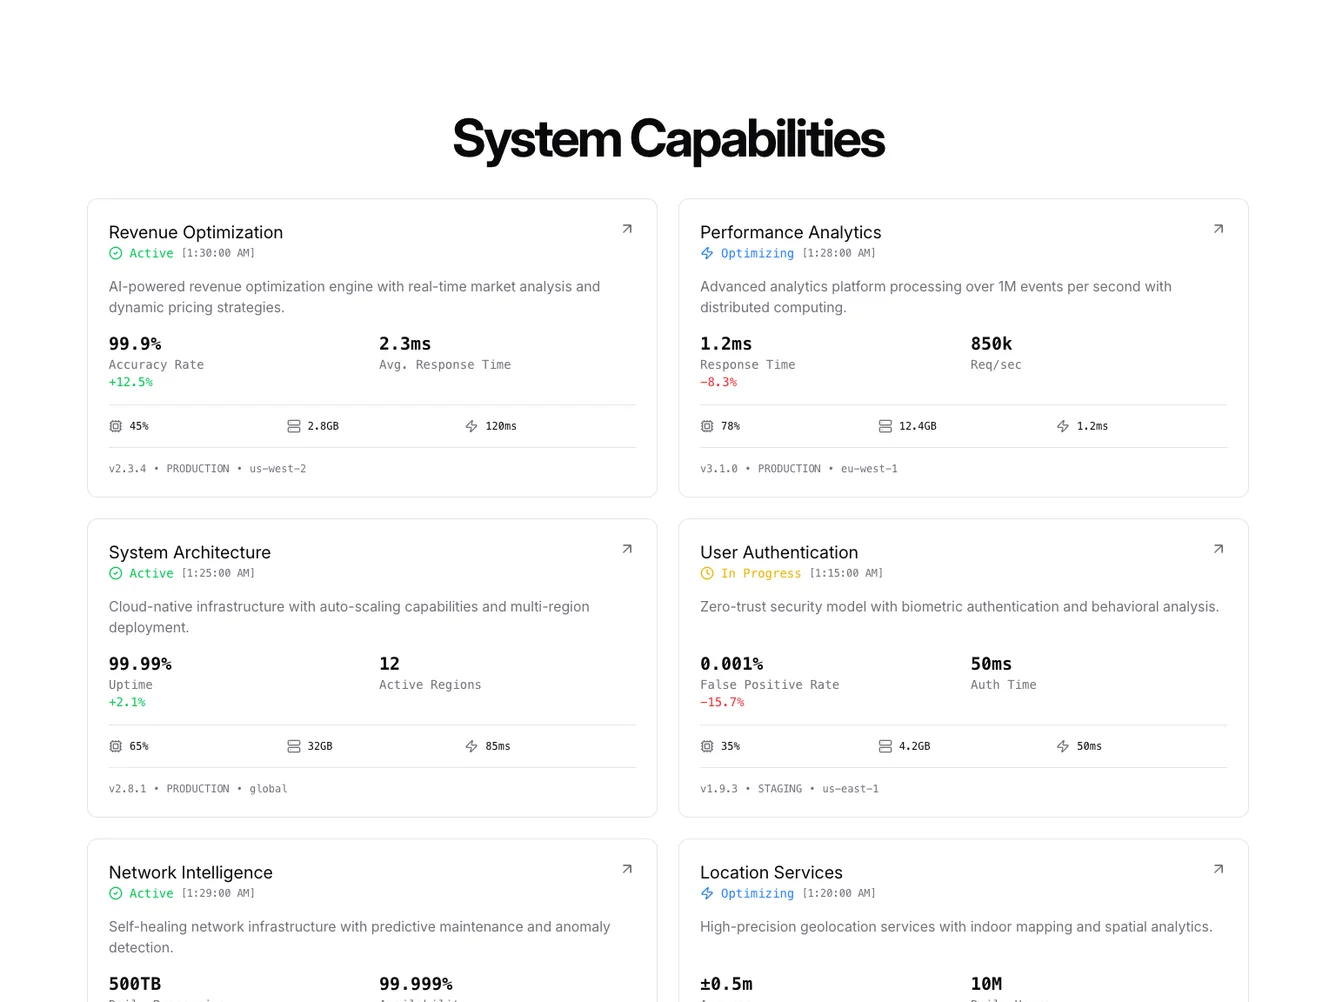
Task: Click the Revenue Optimization title
Action: pos(196,232)
